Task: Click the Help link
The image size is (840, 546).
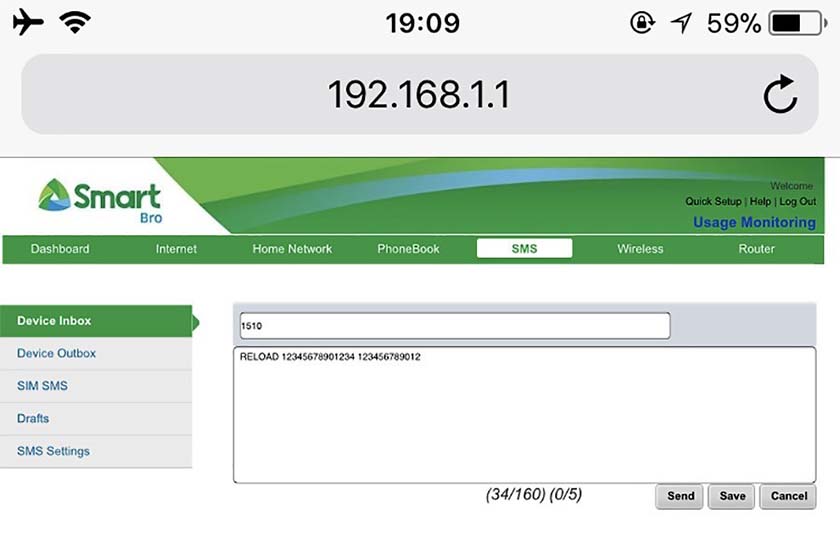Action: [x=760, y=201]
